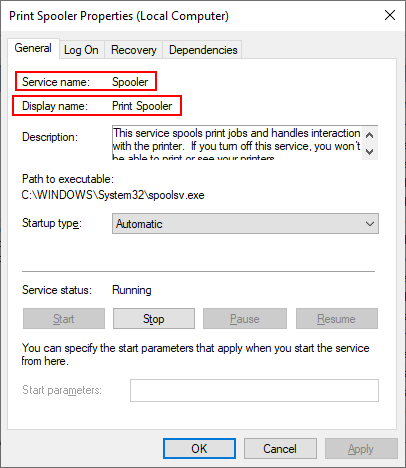Open the Log On tab
406x468 pixels.
tap(81, 50)
